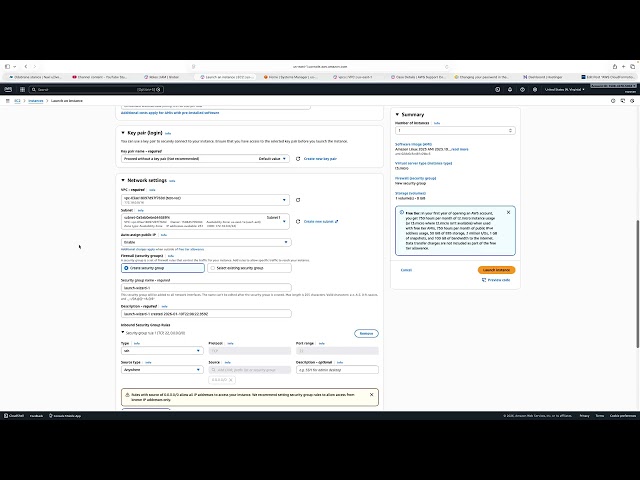Screen dimensions: 640x480
Task: Click the Network settings Info link
Action: point(172,181)
